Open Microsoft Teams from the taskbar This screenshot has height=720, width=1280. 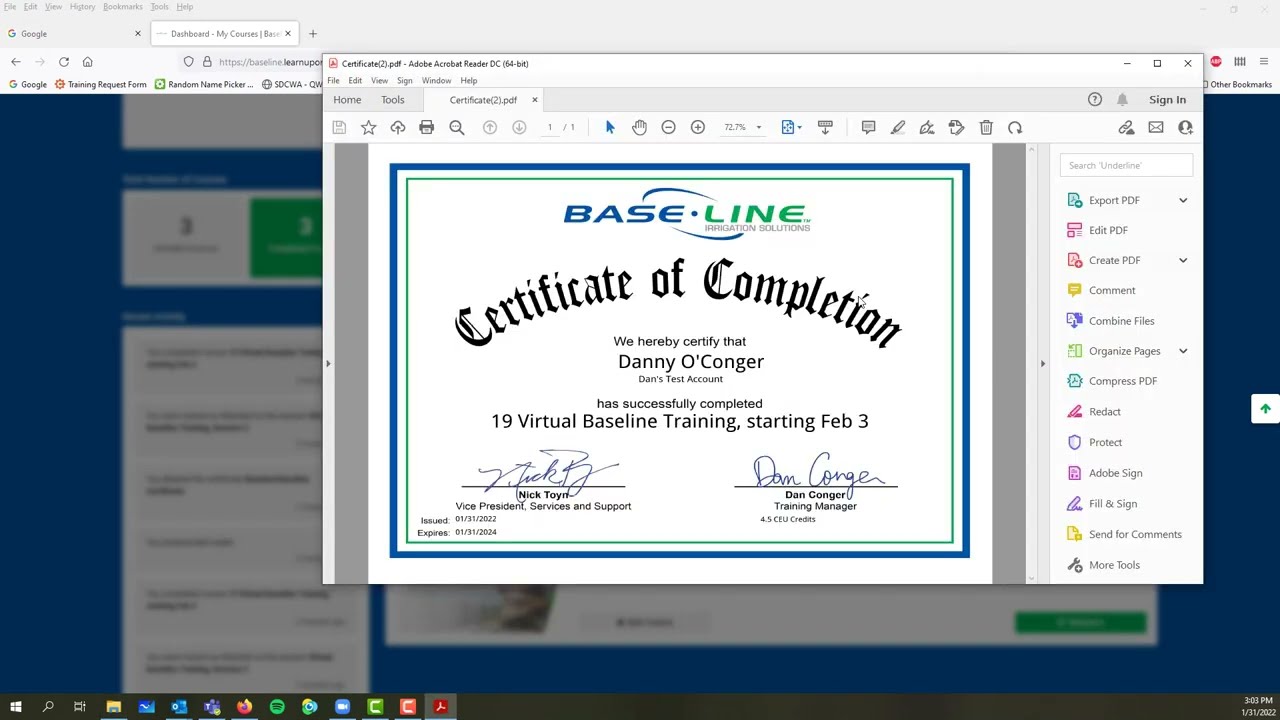(x=212, y=707)
